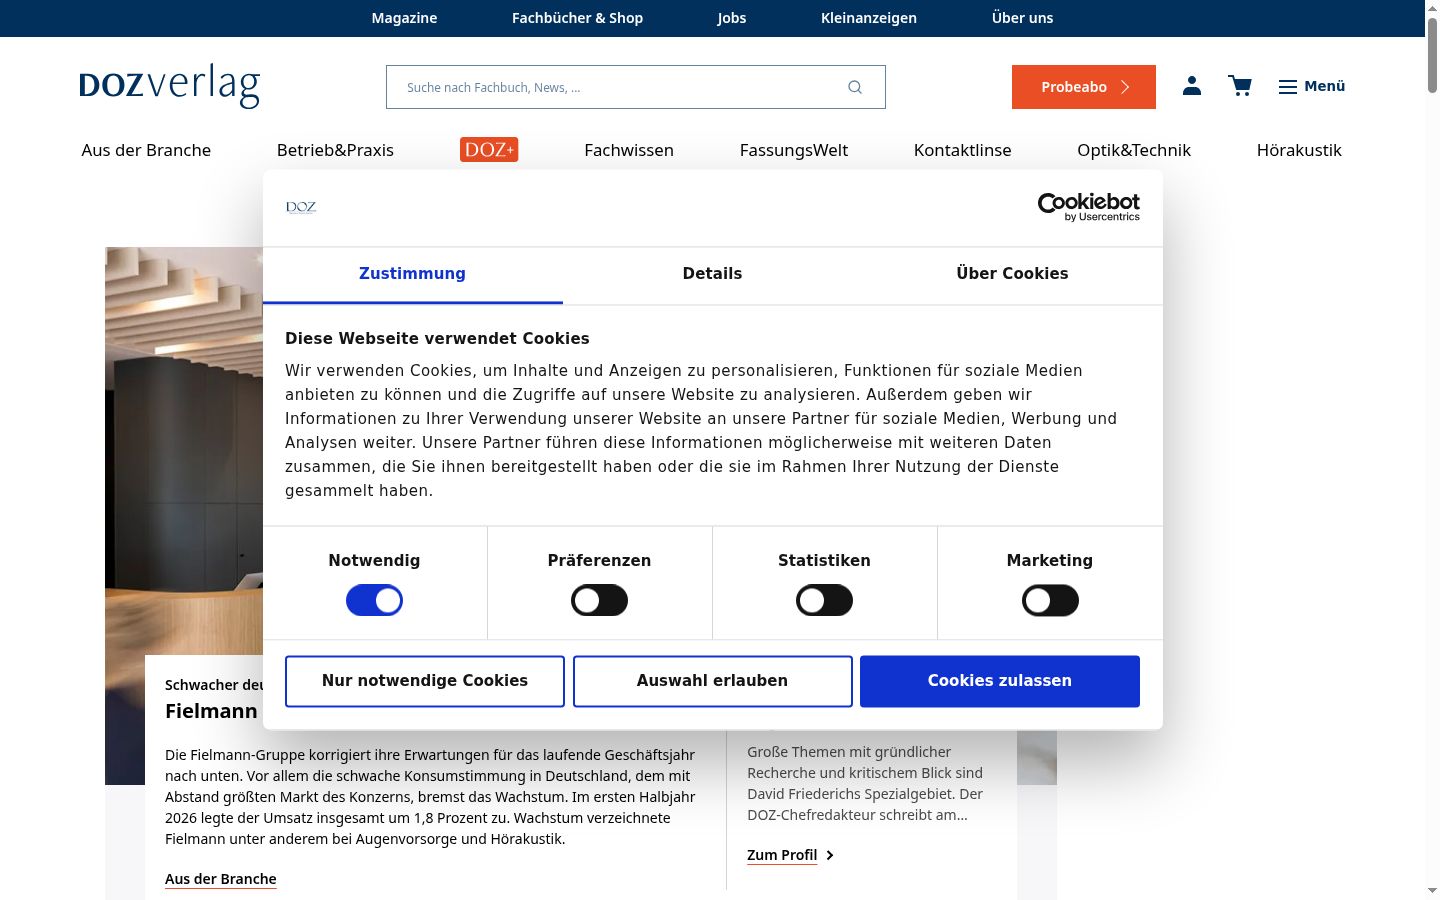
Task: Click the Auswahl erlauben button
Action: (x=713, y=681)
